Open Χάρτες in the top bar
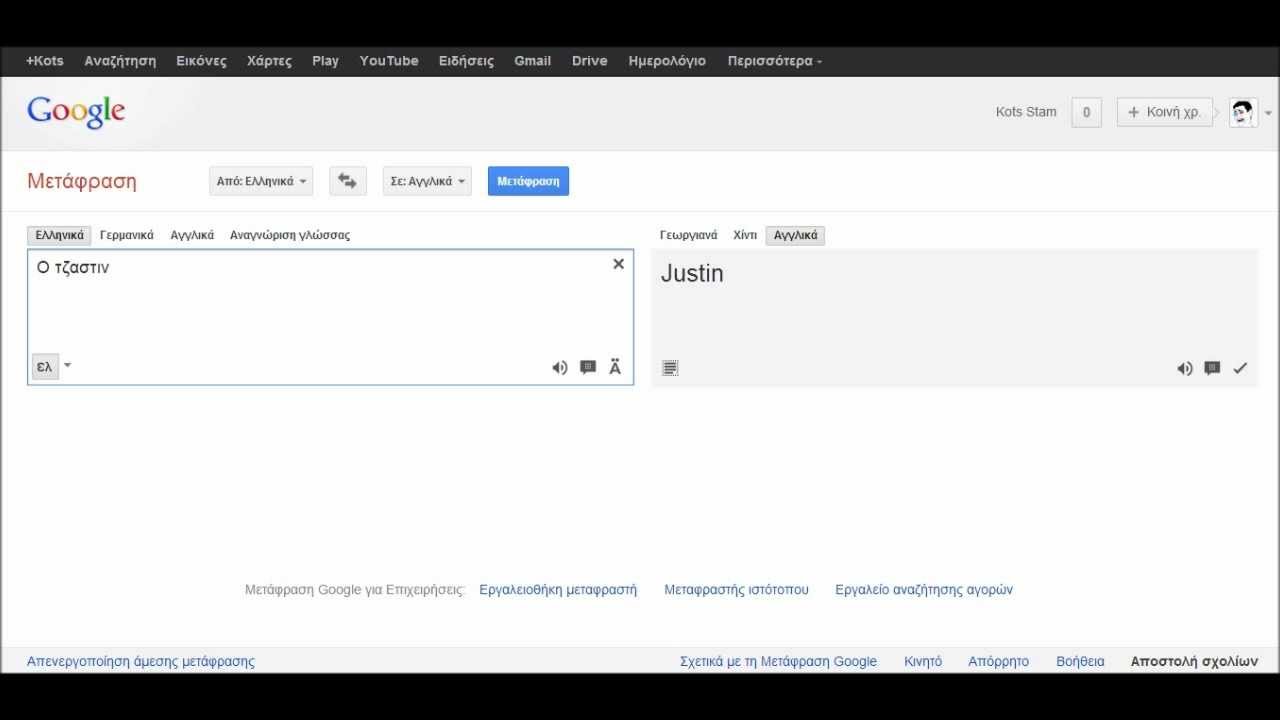The height and width of the screenshot is (720, 1280). (269, 61)
